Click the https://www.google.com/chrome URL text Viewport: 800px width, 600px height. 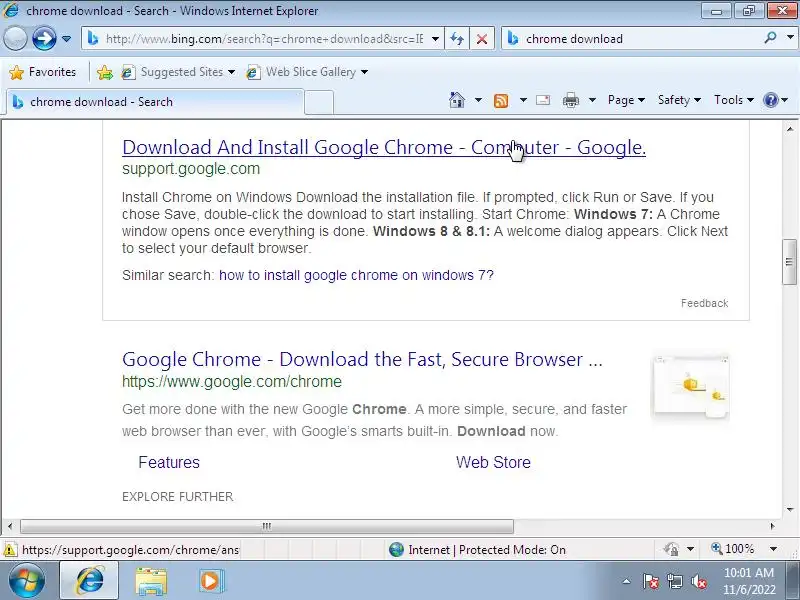pyautogui.click(x=232, y=382)
